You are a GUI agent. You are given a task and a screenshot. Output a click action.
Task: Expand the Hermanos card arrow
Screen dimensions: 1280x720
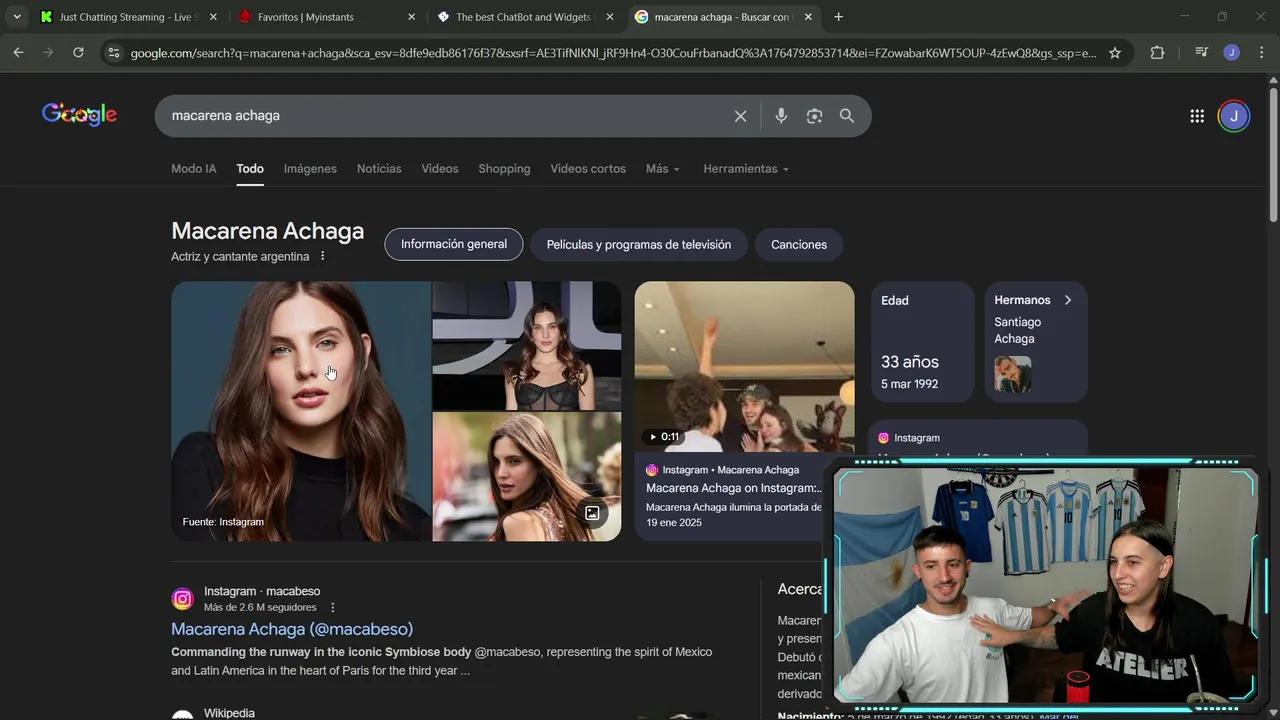pyautogui.click(x=1067, y=300)
